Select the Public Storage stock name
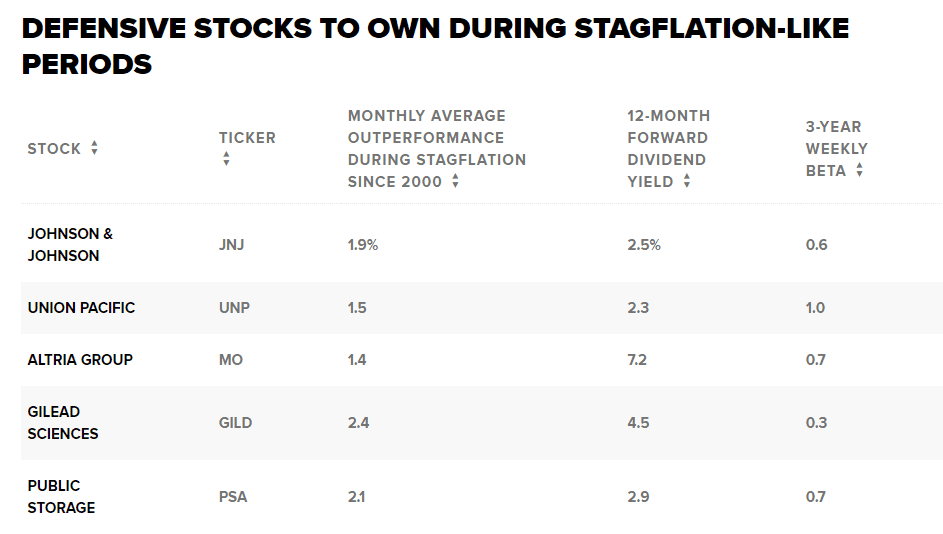 [x=61, y=496]
